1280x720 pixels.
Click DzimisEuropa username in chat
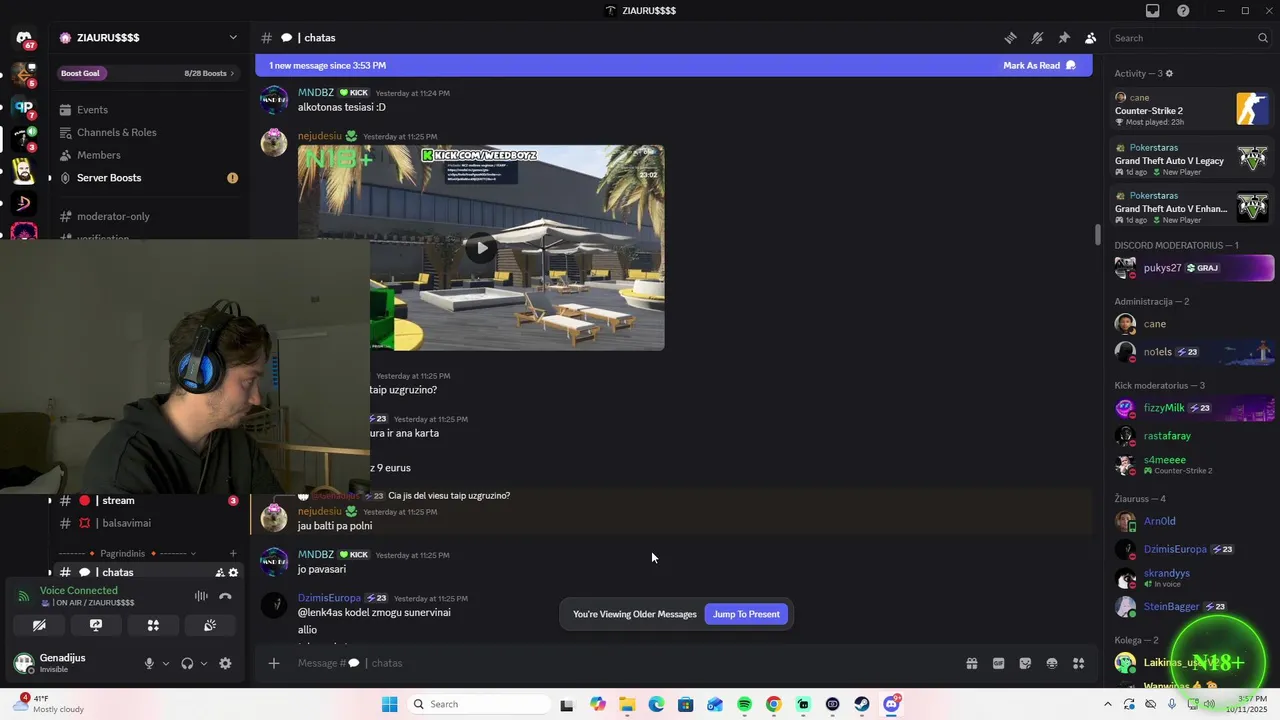(x=329, y=598)
